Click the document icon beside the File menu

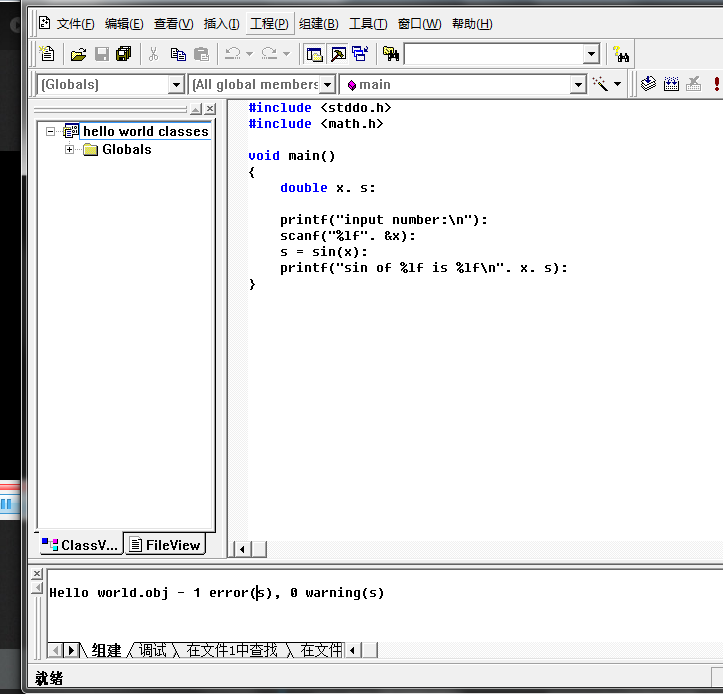(x=44, y=23)
